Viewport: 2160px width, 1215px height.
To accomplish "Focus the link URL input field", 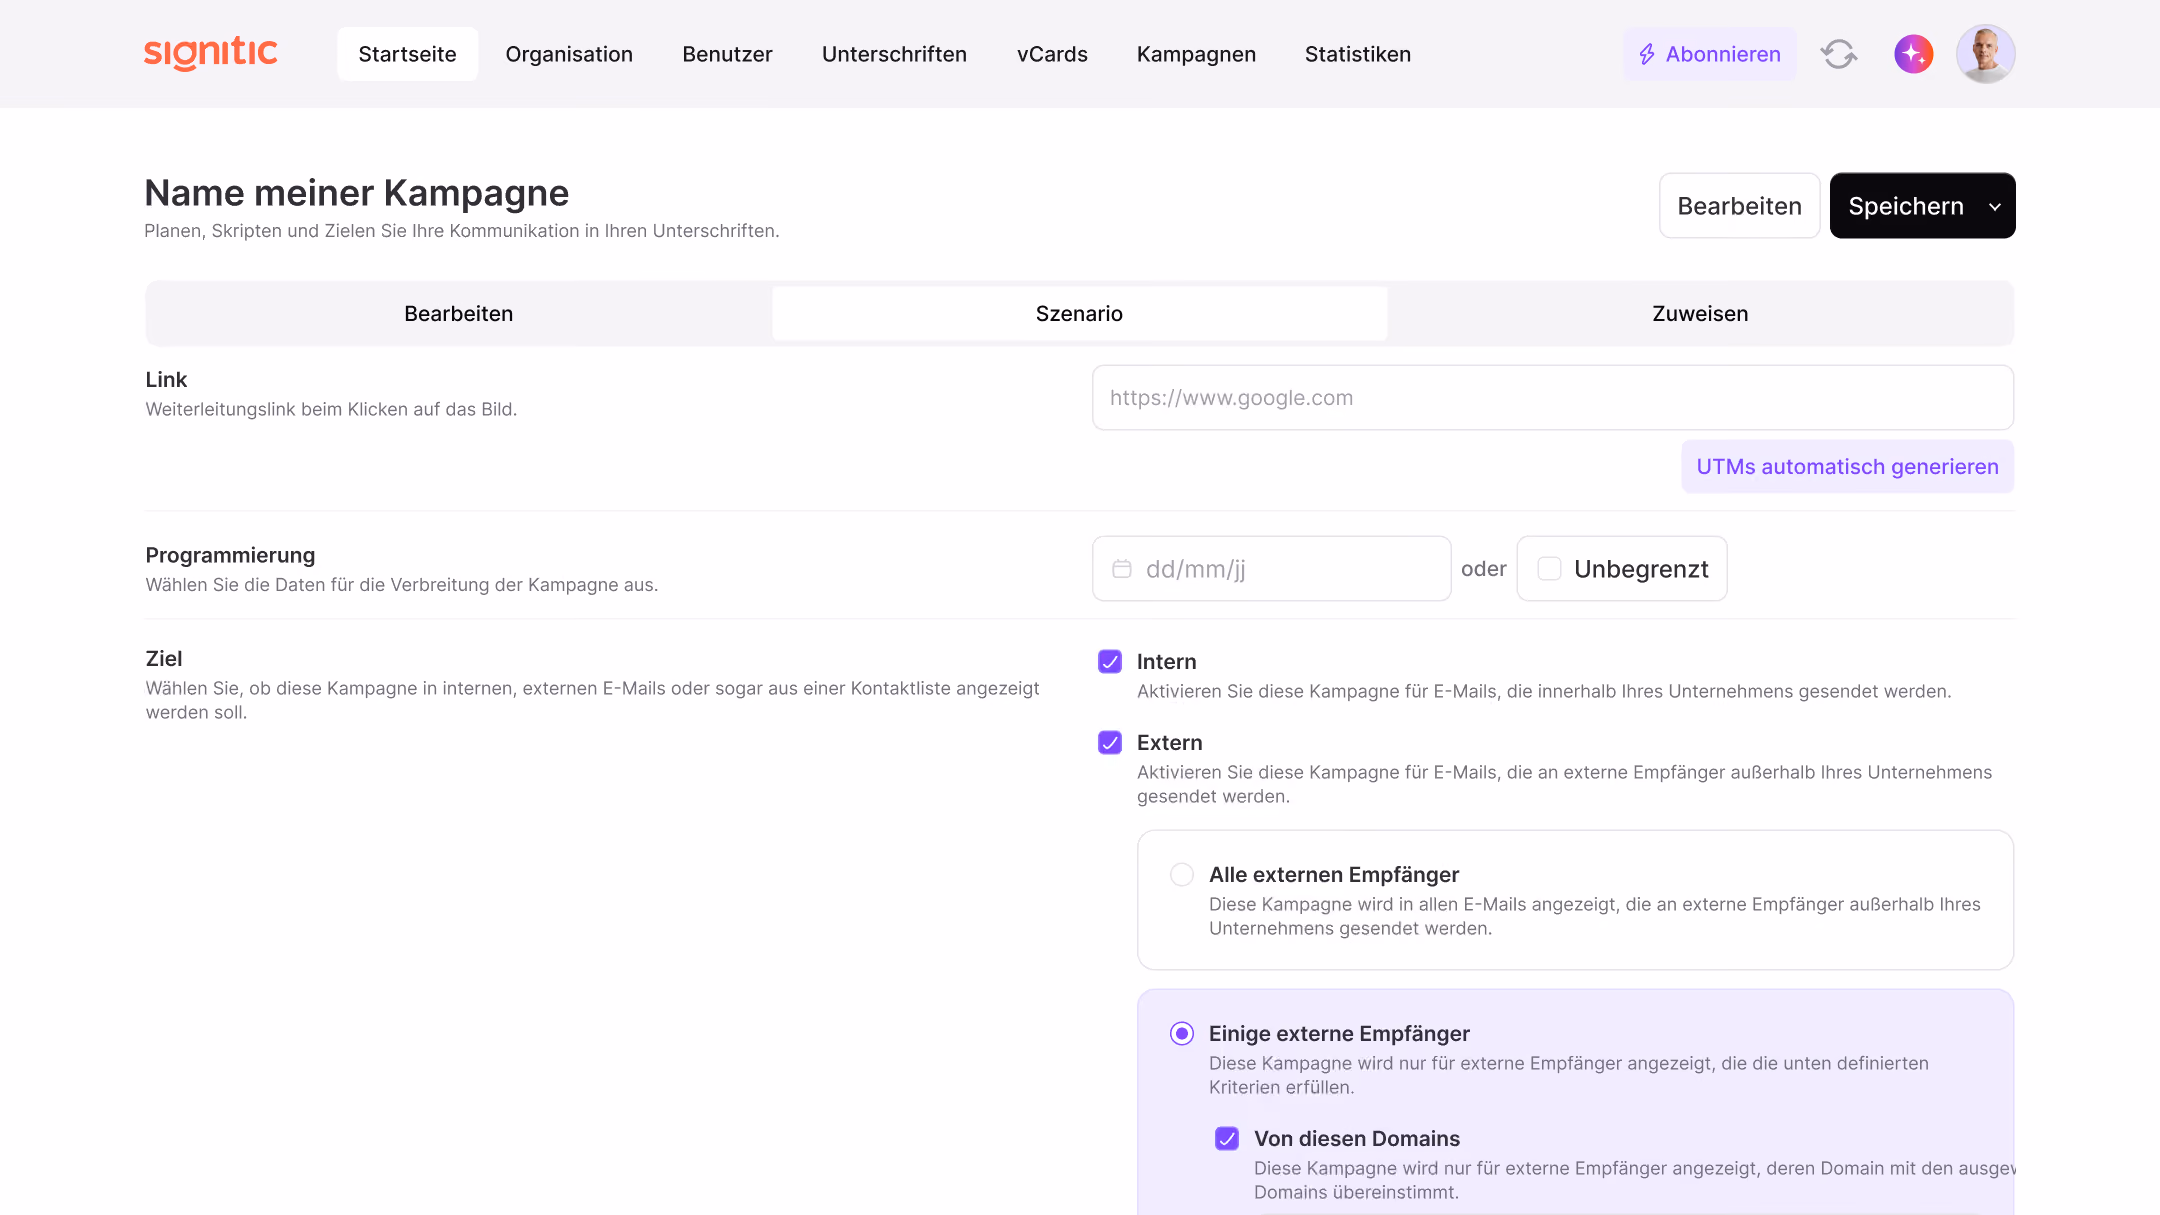I will [x=1552, y=397].
